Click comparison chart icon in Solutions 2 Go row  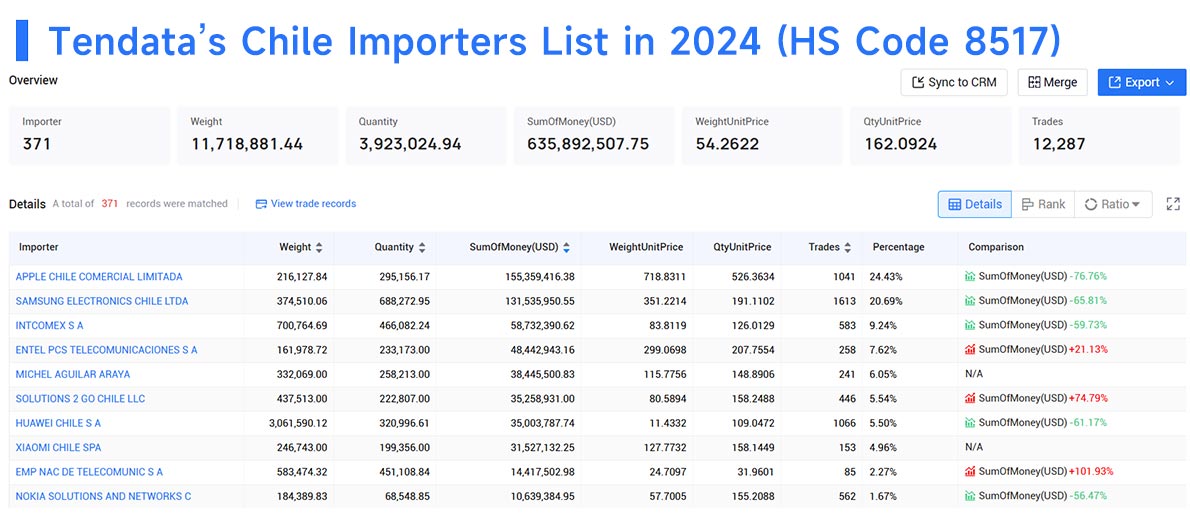click(970, 398)
